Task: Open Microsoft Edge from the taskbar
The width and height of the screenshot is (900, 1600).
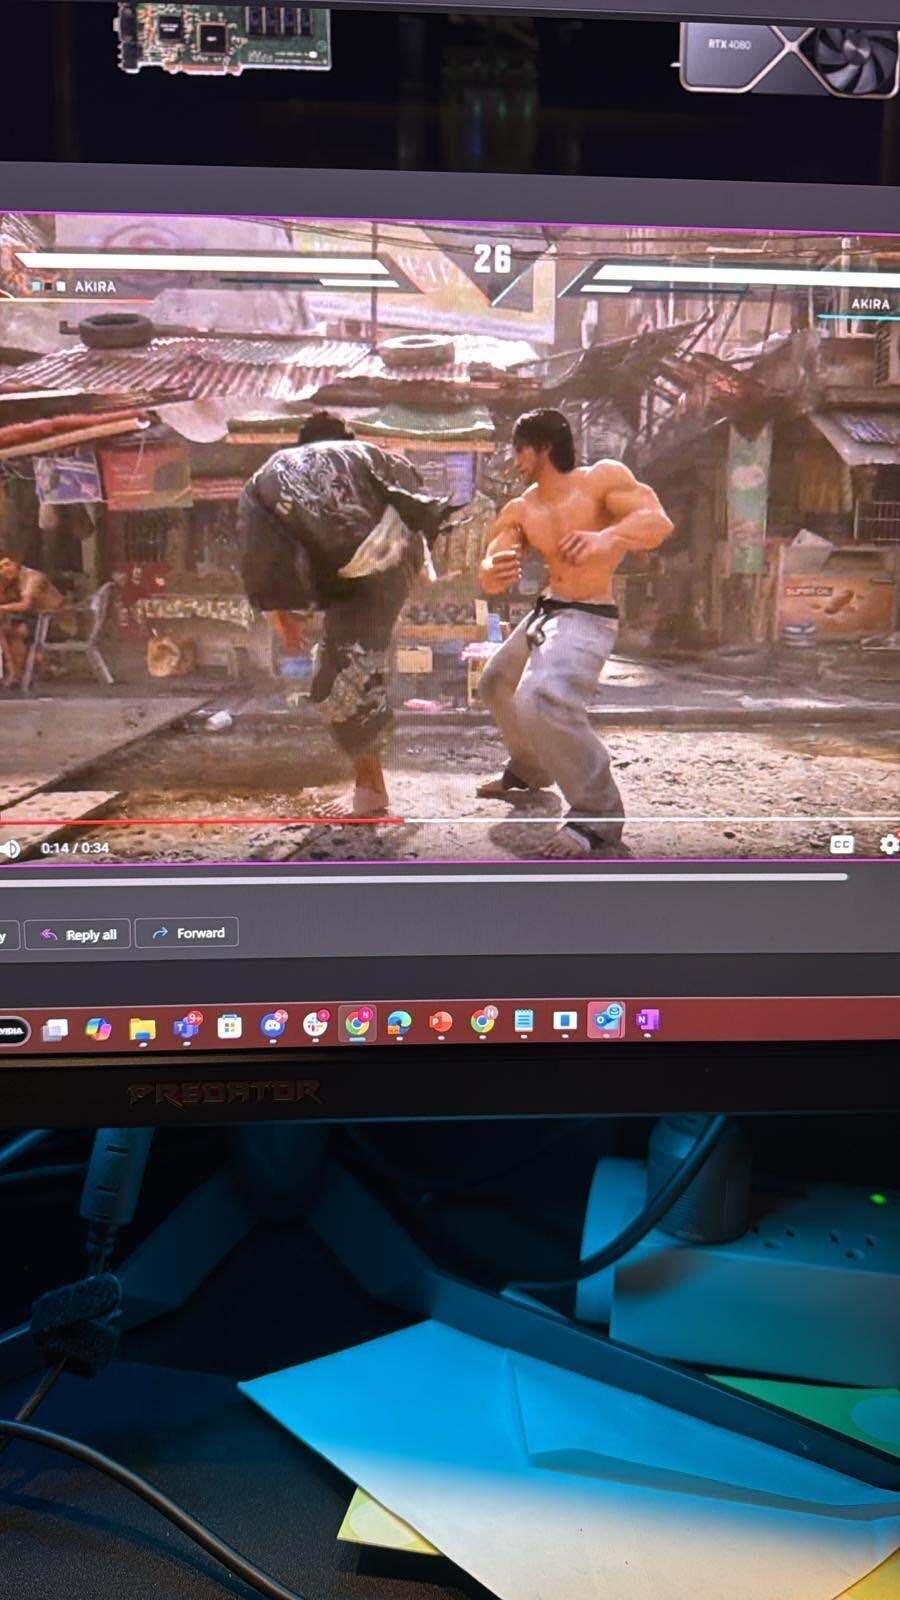Action: [x=399, y=1022]
